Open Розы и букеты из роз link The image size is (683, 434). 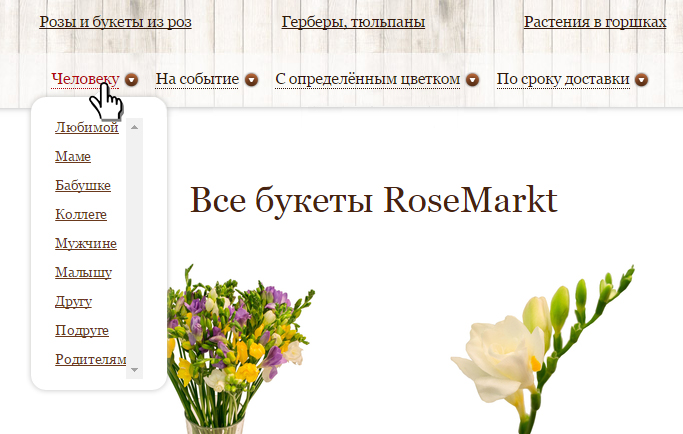click(x=115, y=22)
